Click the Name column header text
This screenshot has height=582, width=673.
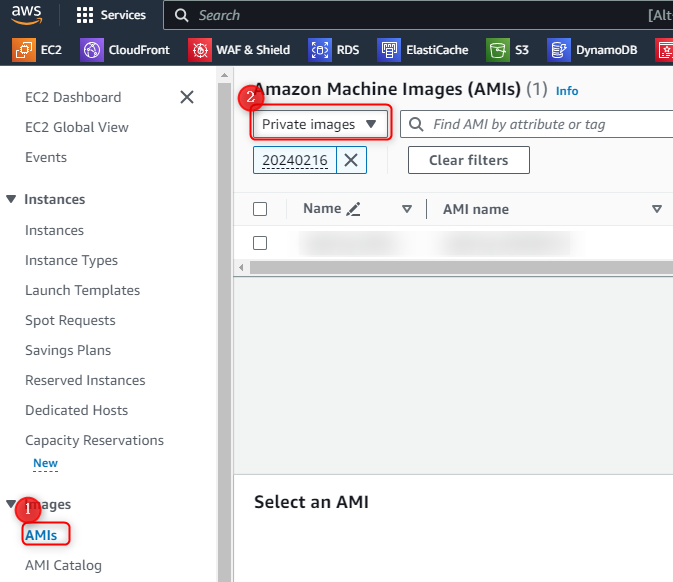pyautogui.click(x=322, y=209)
